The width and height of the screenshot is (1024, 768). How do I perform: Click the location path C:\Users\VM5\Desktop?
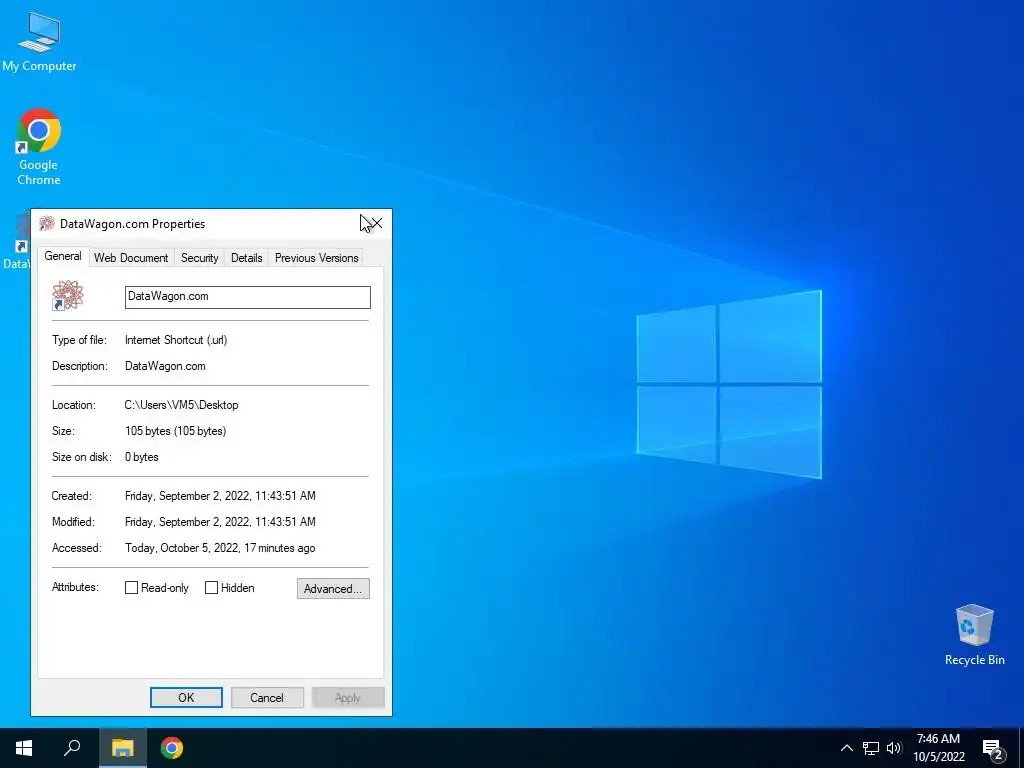click(181, 405)
